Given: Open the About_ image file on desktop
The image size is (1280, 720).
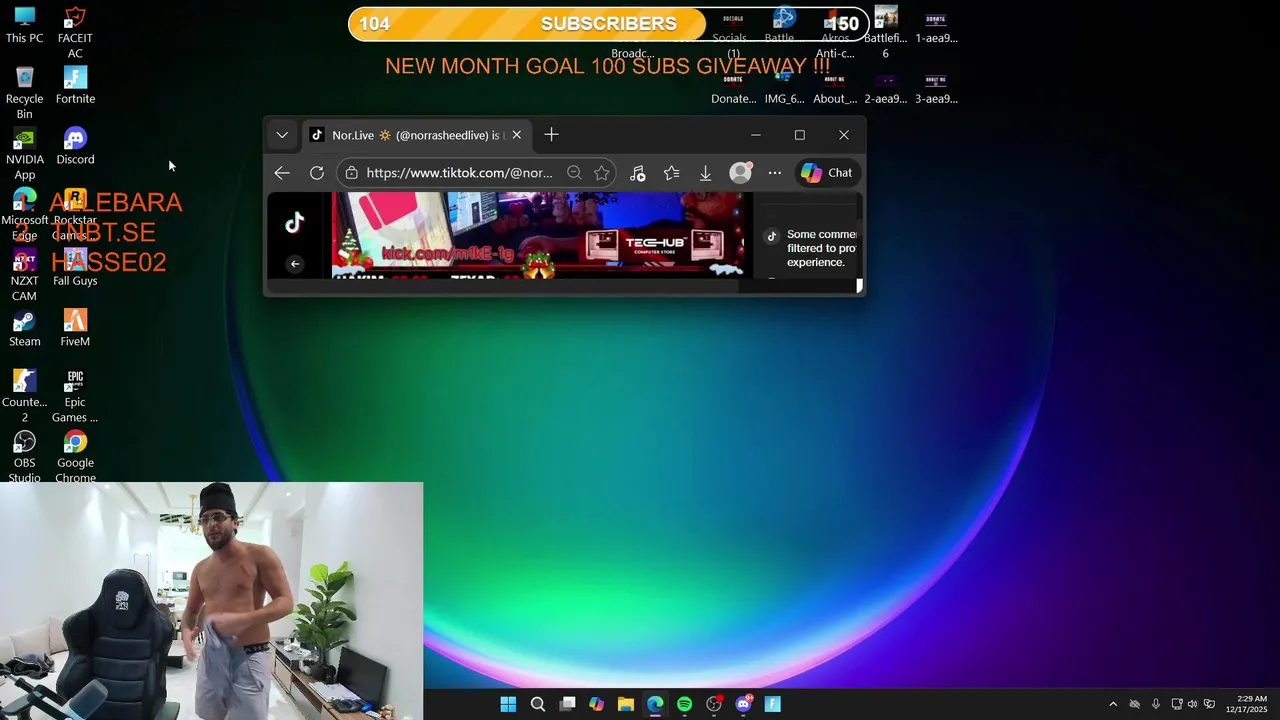Looking at the screenshot, I should click(835, 87).
